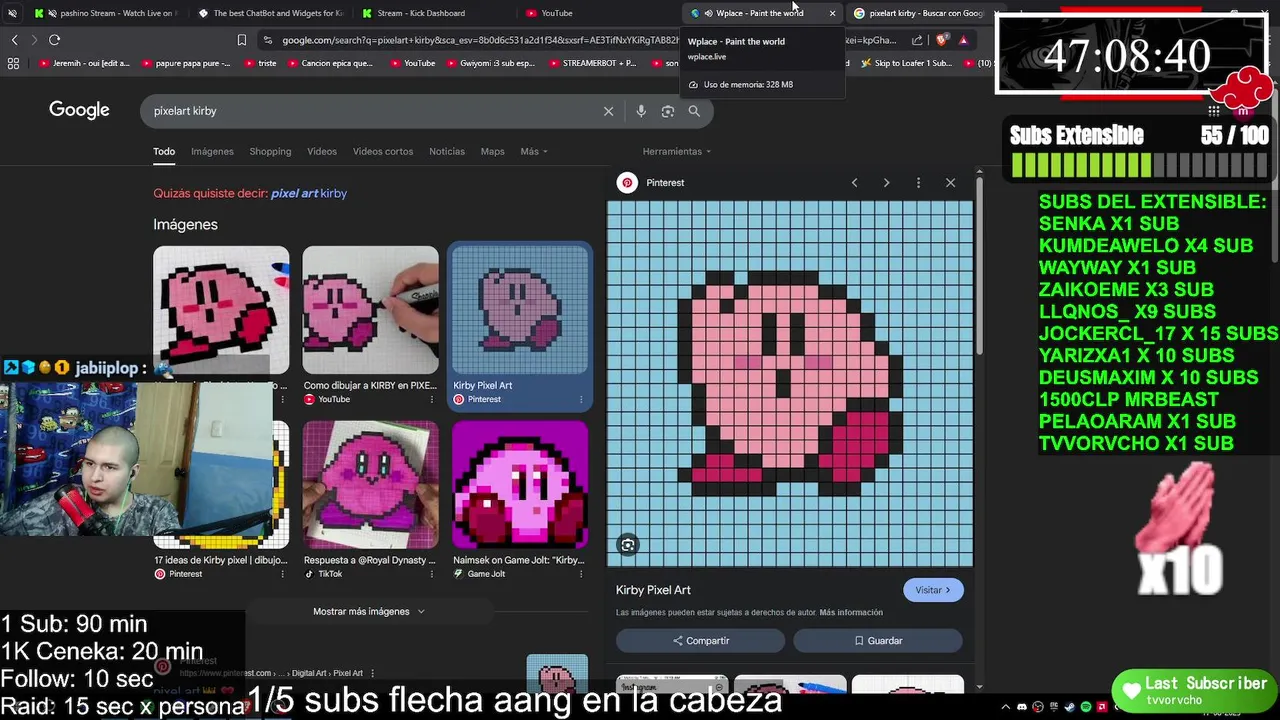Screen dimensions: 1280x720
Task: Click the Pinterest logo in preview header
Action: tap(627, 183)
